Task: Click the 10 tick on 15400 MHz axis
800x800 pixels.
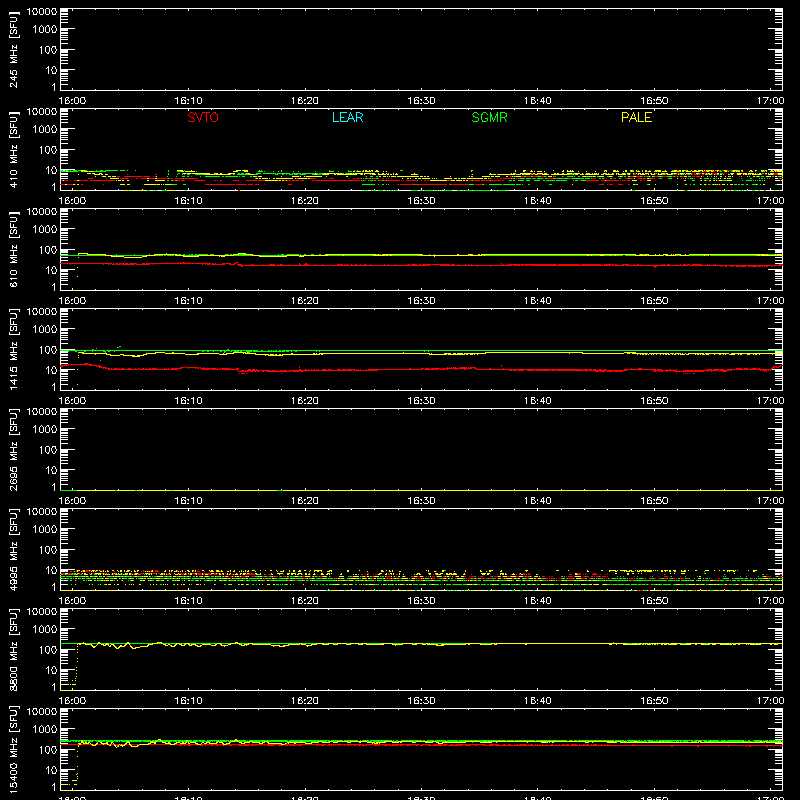Action: click(51, 770)
